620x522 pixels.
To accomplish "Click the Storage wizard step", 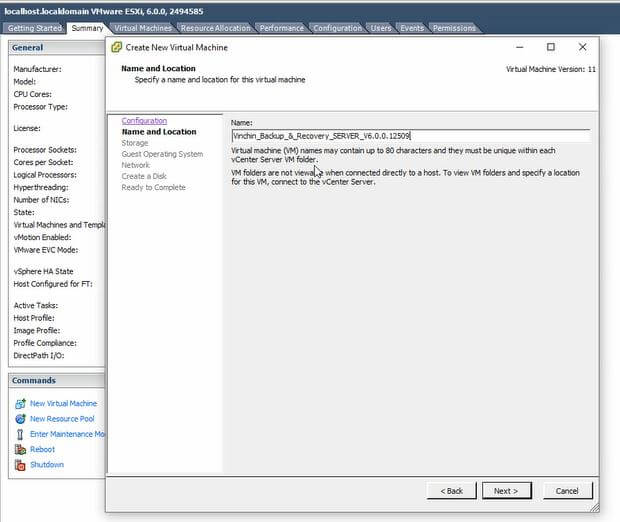I will pos(135,143).
